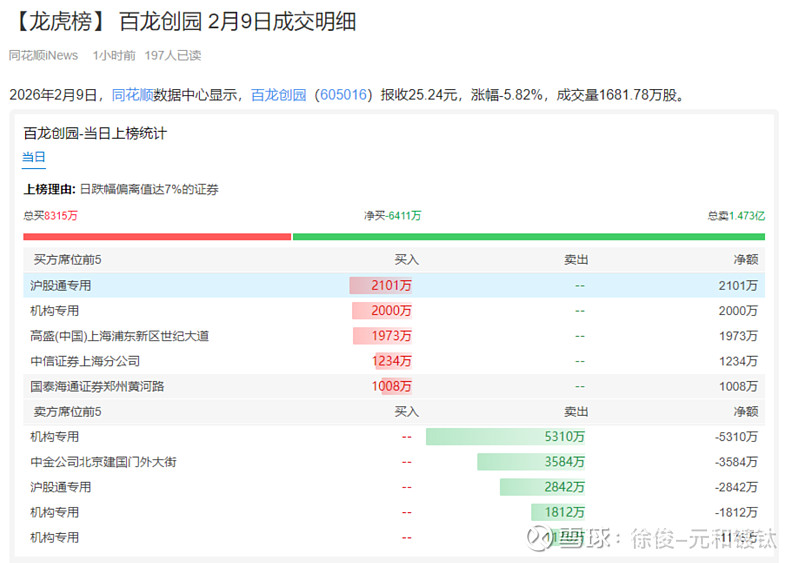Select the article title 百龙创园 2月9日成交明细
The image size is (800, 563).
point(237,21)
